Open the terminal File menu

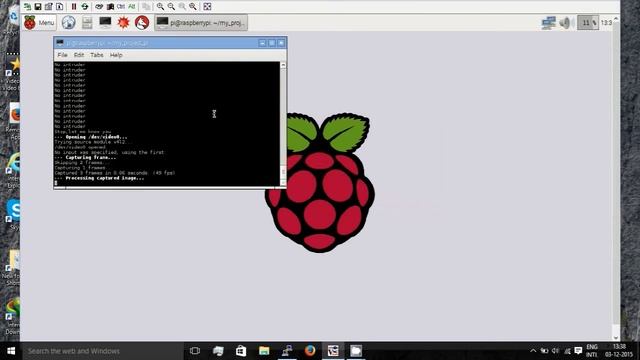(x=62, y=55)
